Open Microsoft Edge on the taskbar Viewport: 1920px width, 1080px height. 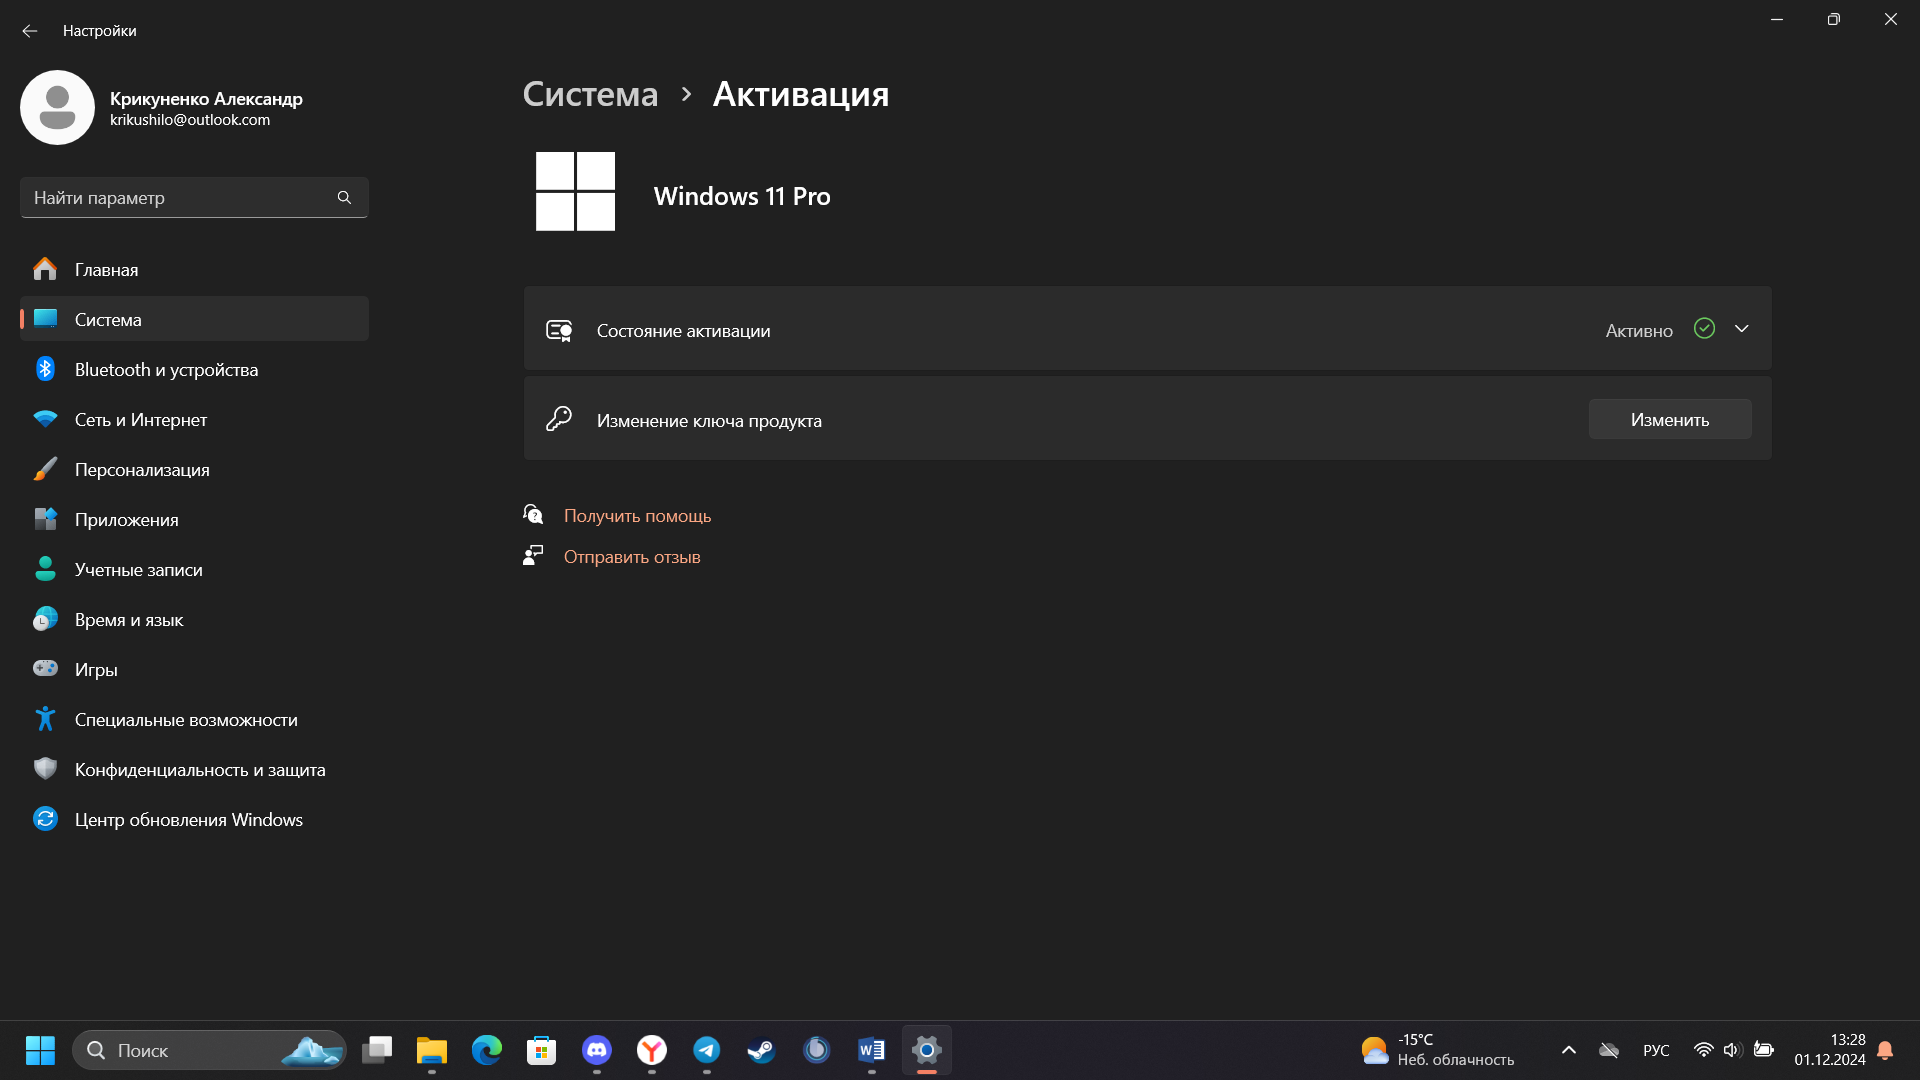(x=487, y=1050)
